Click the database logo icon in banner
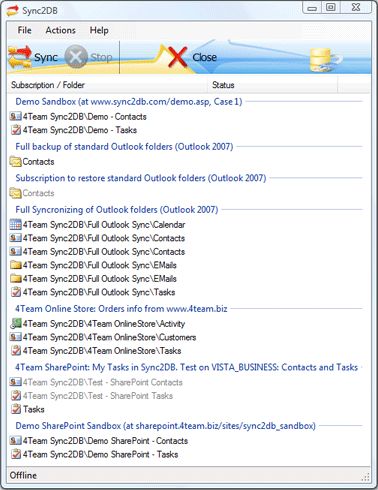The image size is (378, 490). coord(325,60)
